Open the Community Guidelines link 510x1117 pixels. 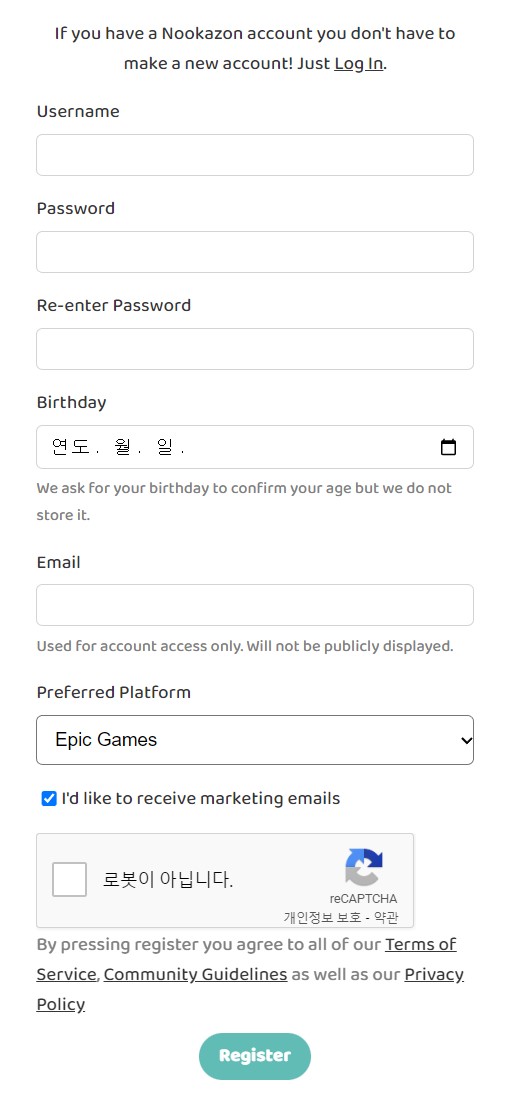pos(196,975)
